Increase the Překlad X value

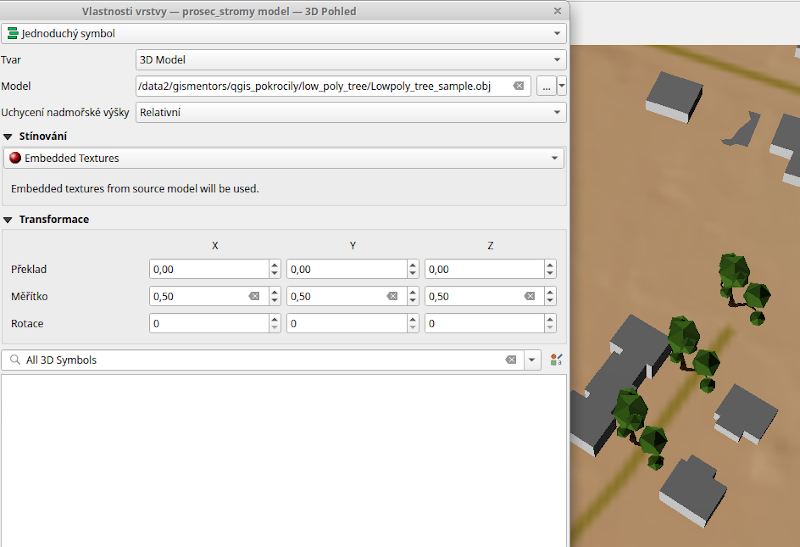tap(275, 265)
